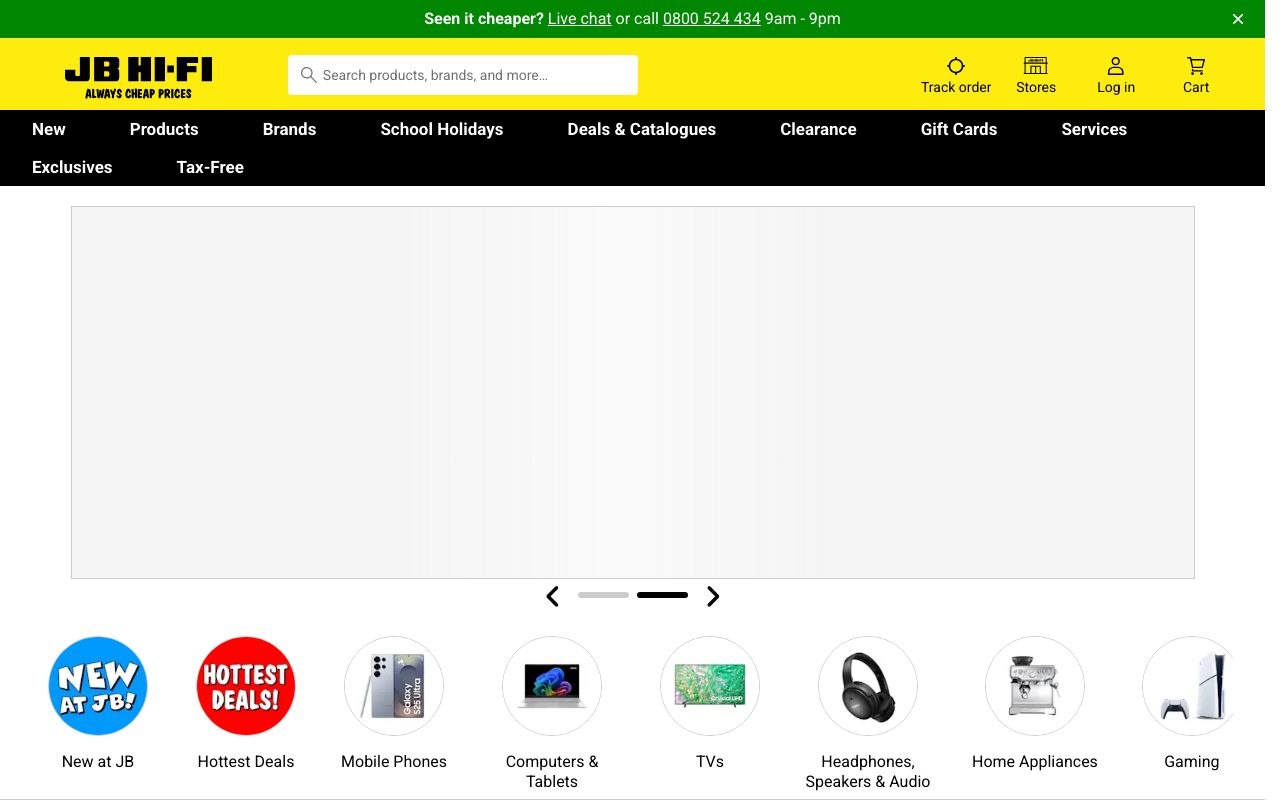
Task: Open the Brands menu
Action: [x=289, y=129]
